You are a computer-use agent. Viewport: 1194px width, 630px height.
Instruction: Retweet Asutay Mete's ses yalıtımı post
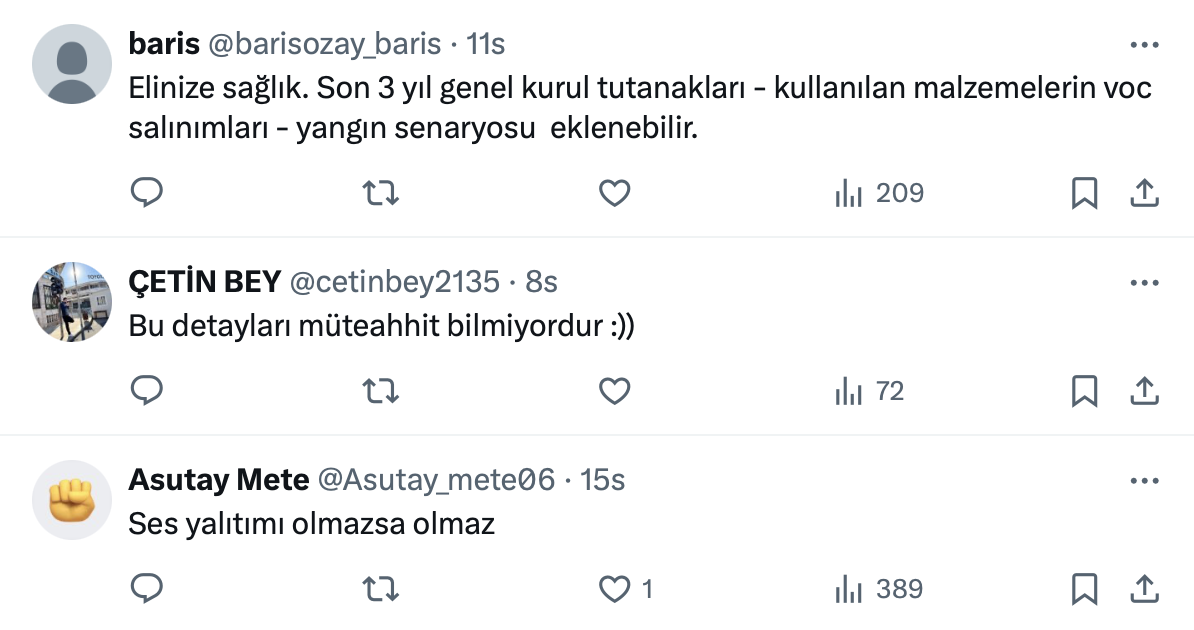tap(379, 589)
